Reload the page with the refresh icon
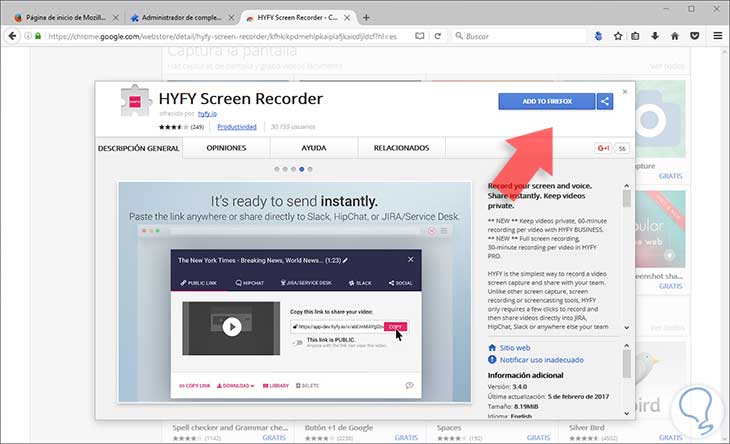The image size is (730, 444). click(x=438, y=36)
